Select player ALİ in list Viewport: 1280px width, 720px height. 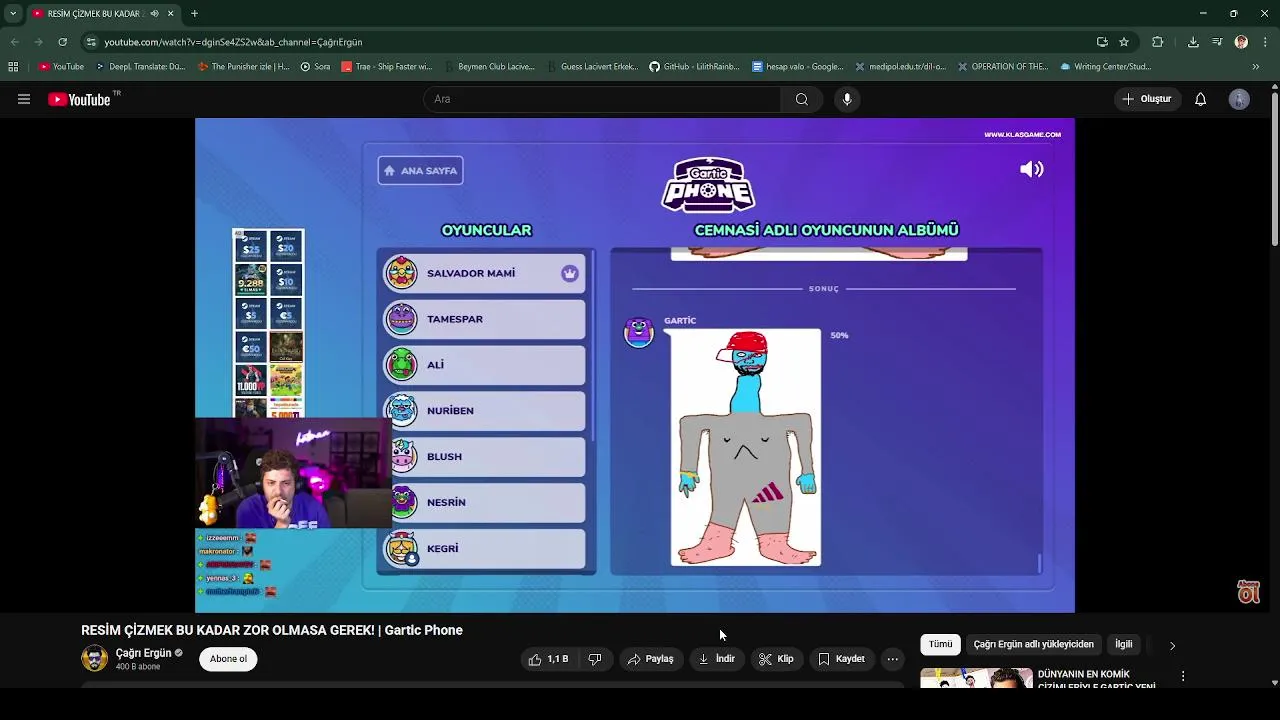pos(484,365)
